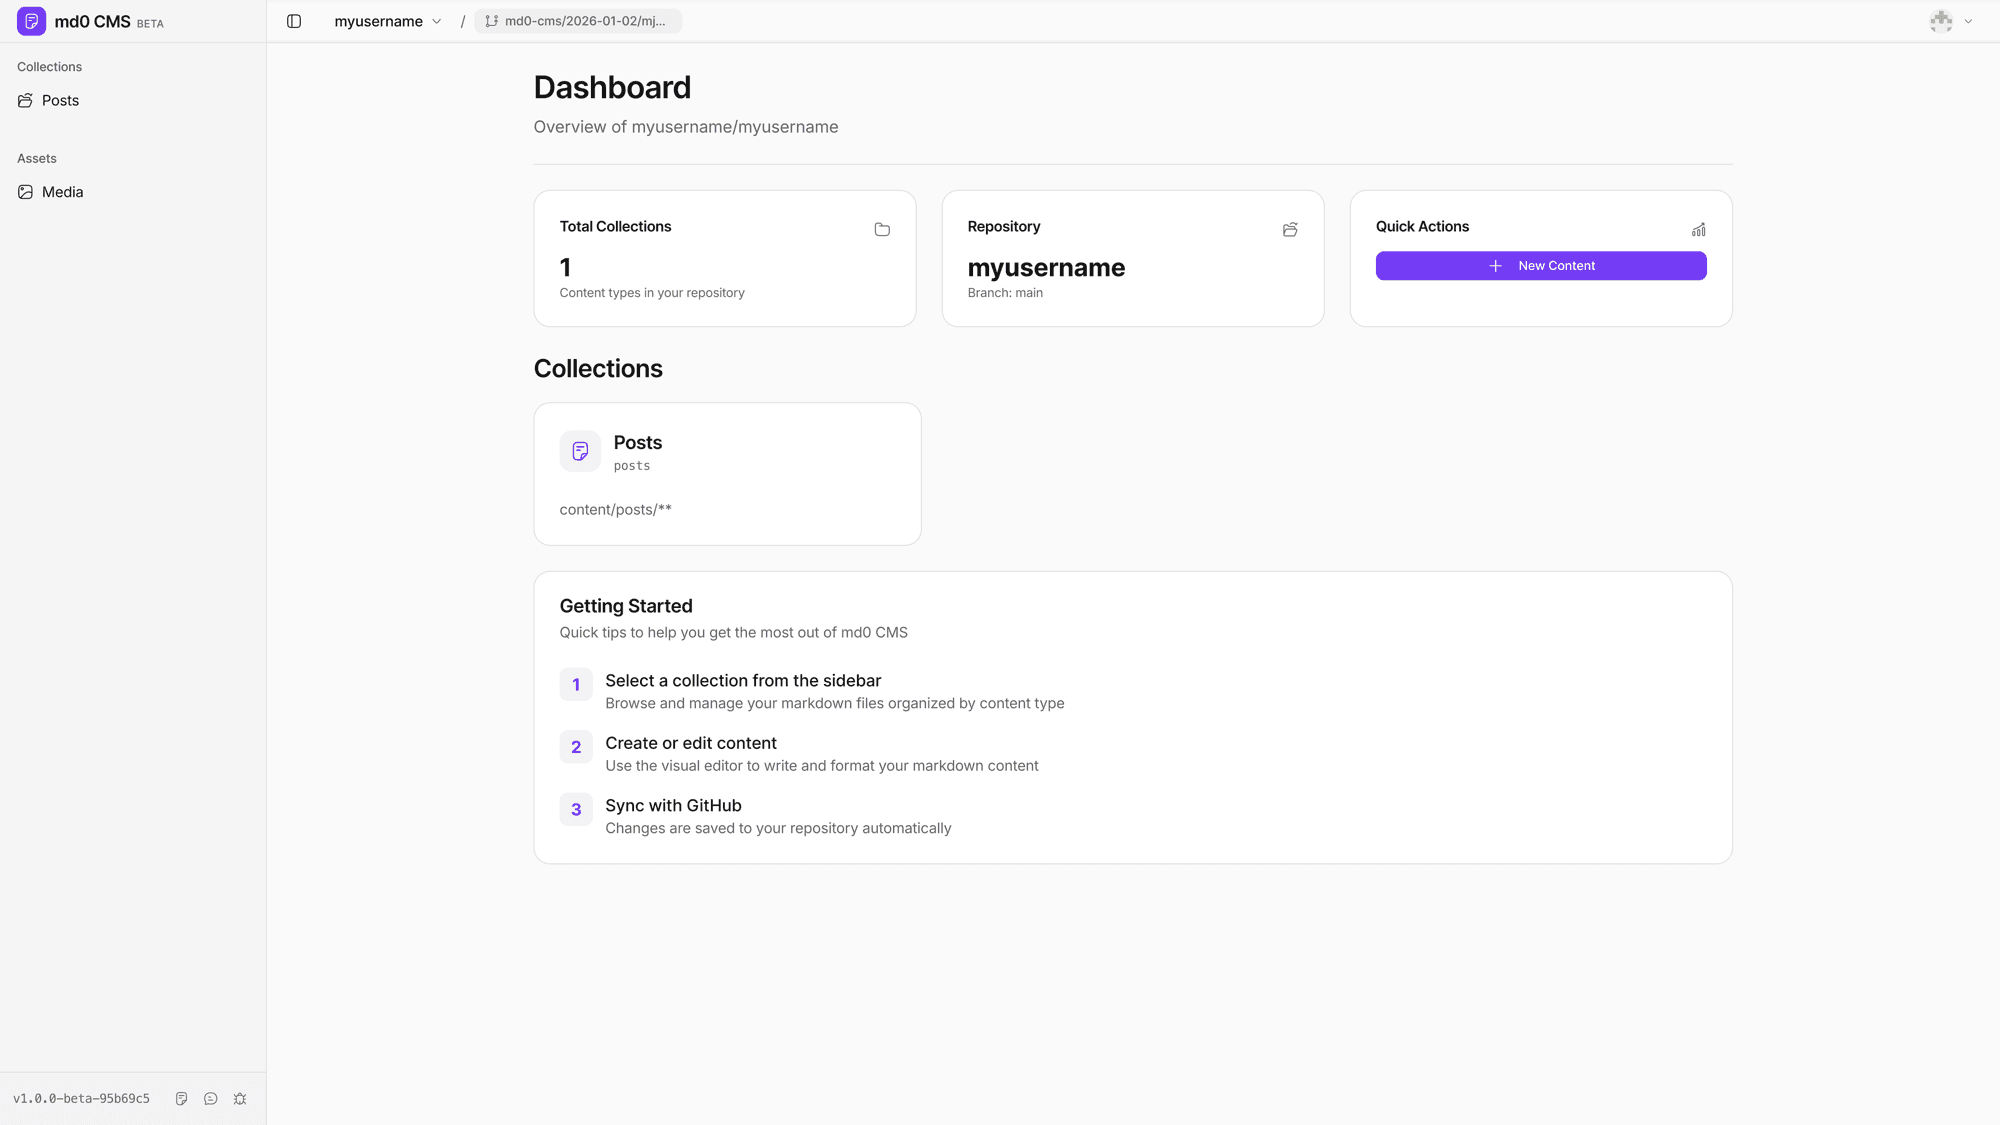Open Media in the sidebar Assets section
This screenshot has height=1125, width=2000.
(x=133, y=192)
